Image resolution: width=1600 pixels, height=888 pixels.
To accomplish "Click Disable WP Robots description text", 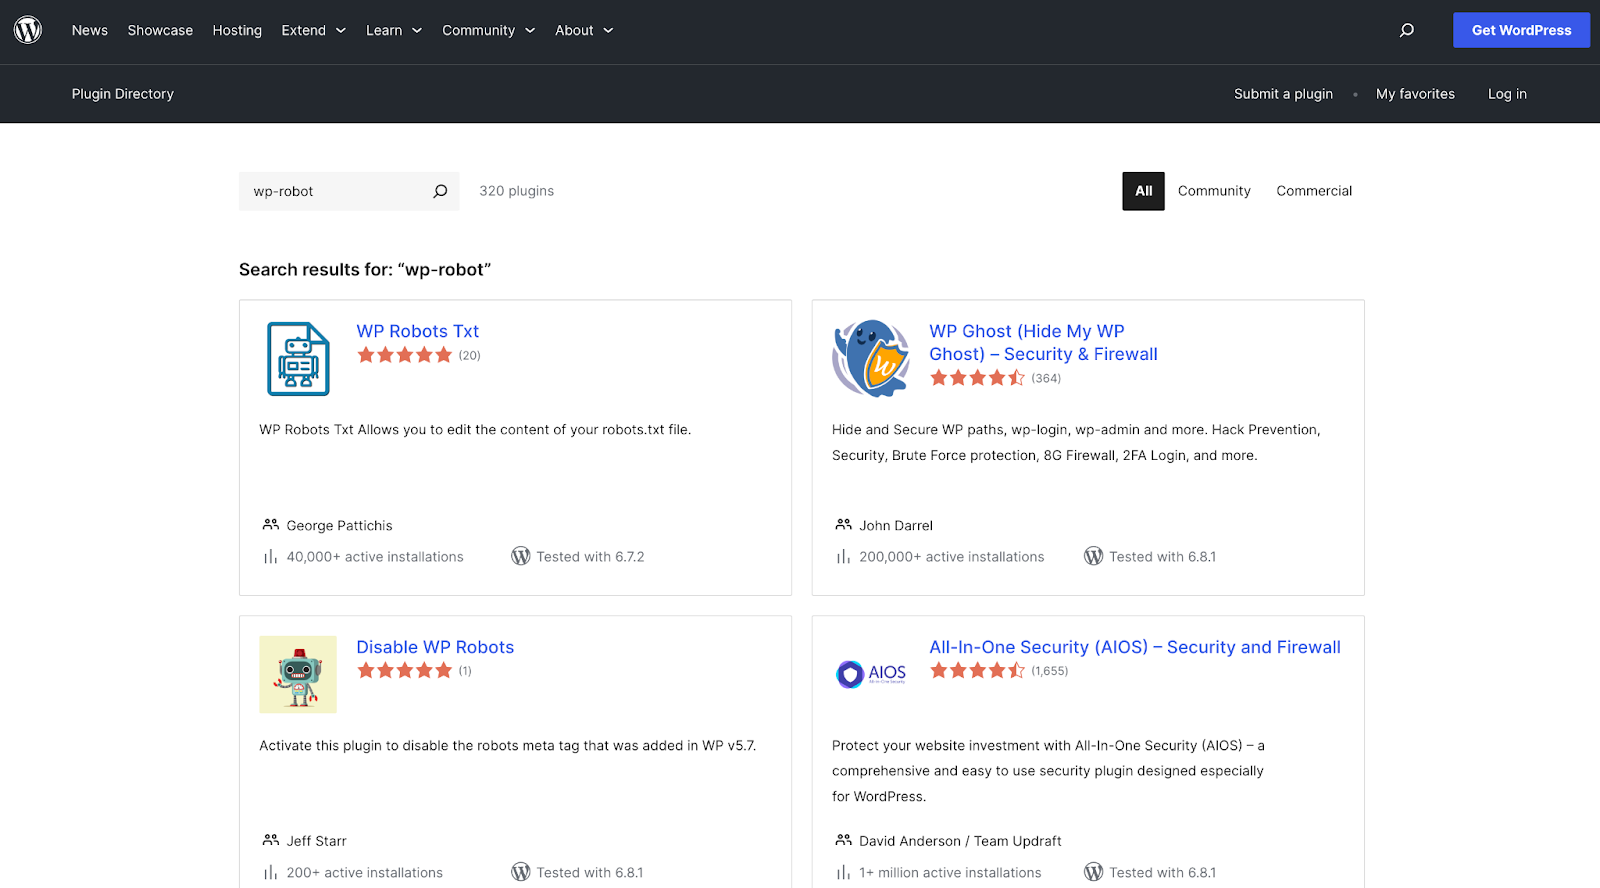I will point(508,746).
